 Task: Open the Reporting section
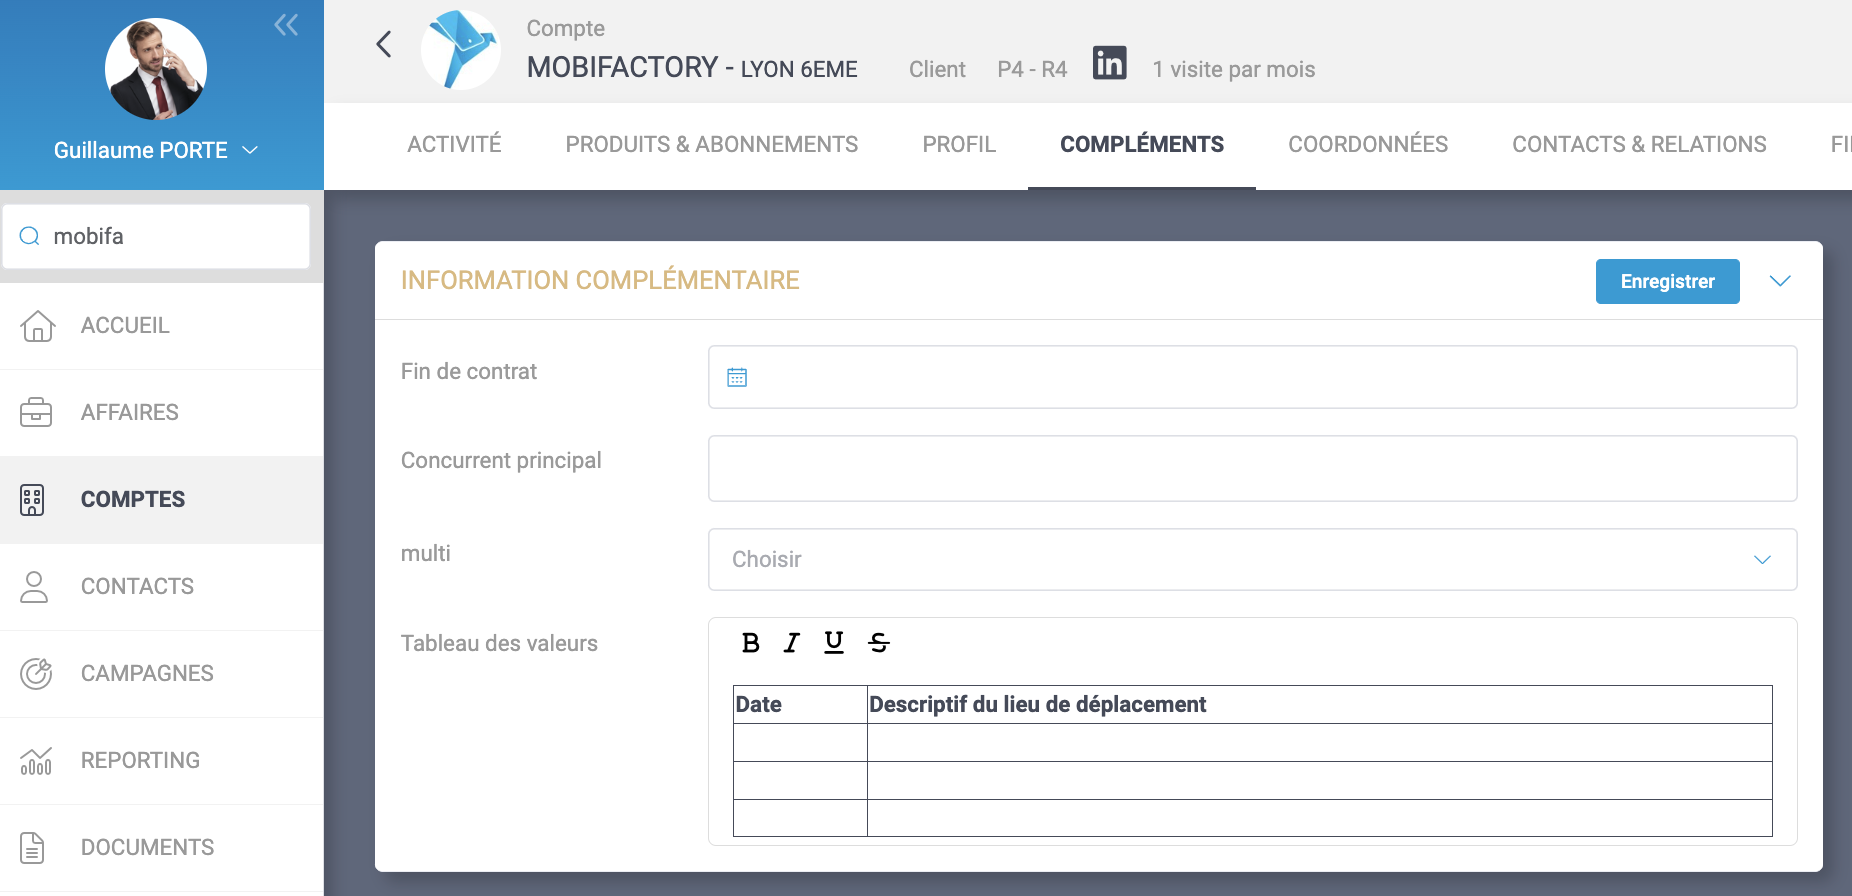140,761
